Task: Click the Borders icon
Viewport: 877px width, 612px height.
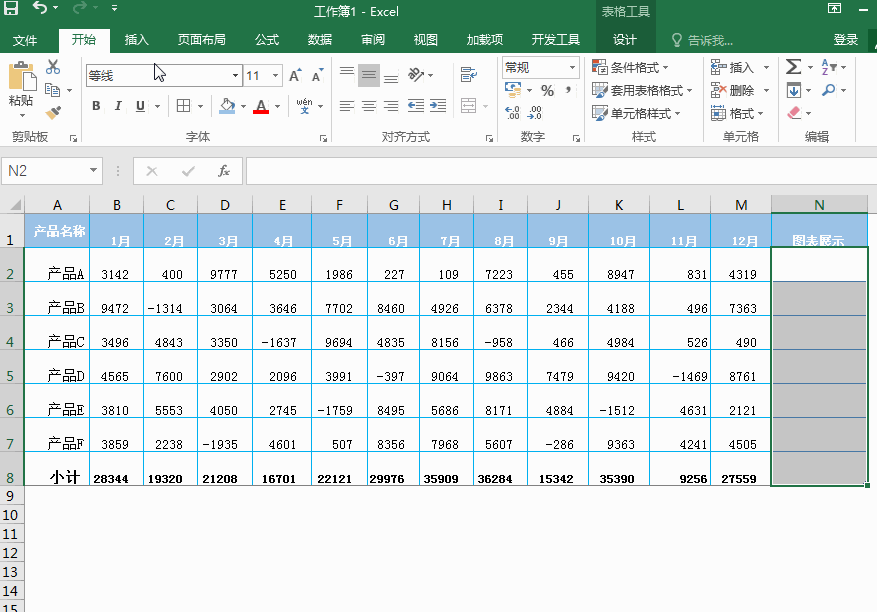Action: coord(183,106)
